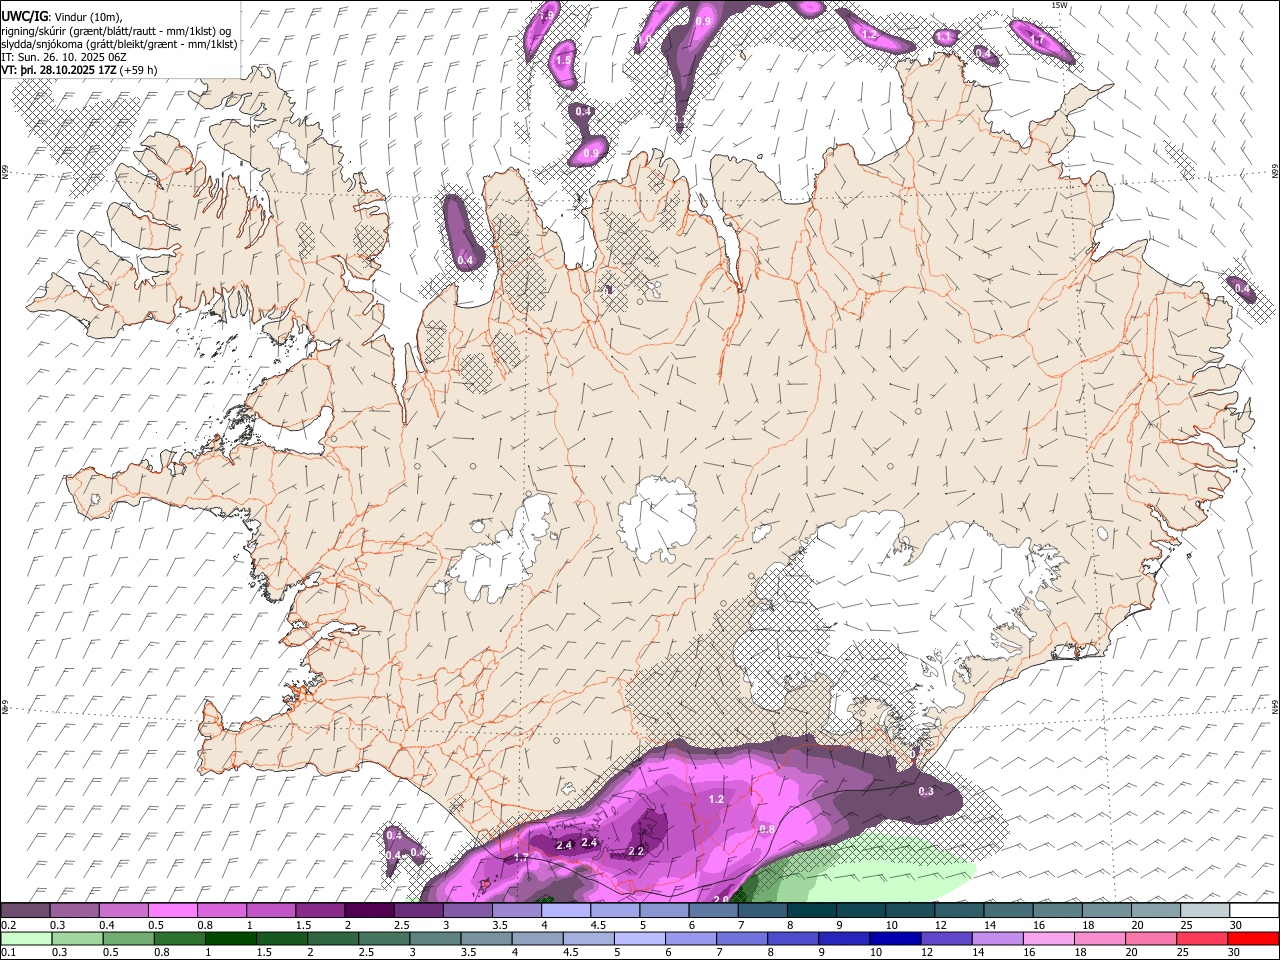Select lower legend light green swatch labeled 0.1
Viewport: 1280px width, 960px height.
click(25, 938)
